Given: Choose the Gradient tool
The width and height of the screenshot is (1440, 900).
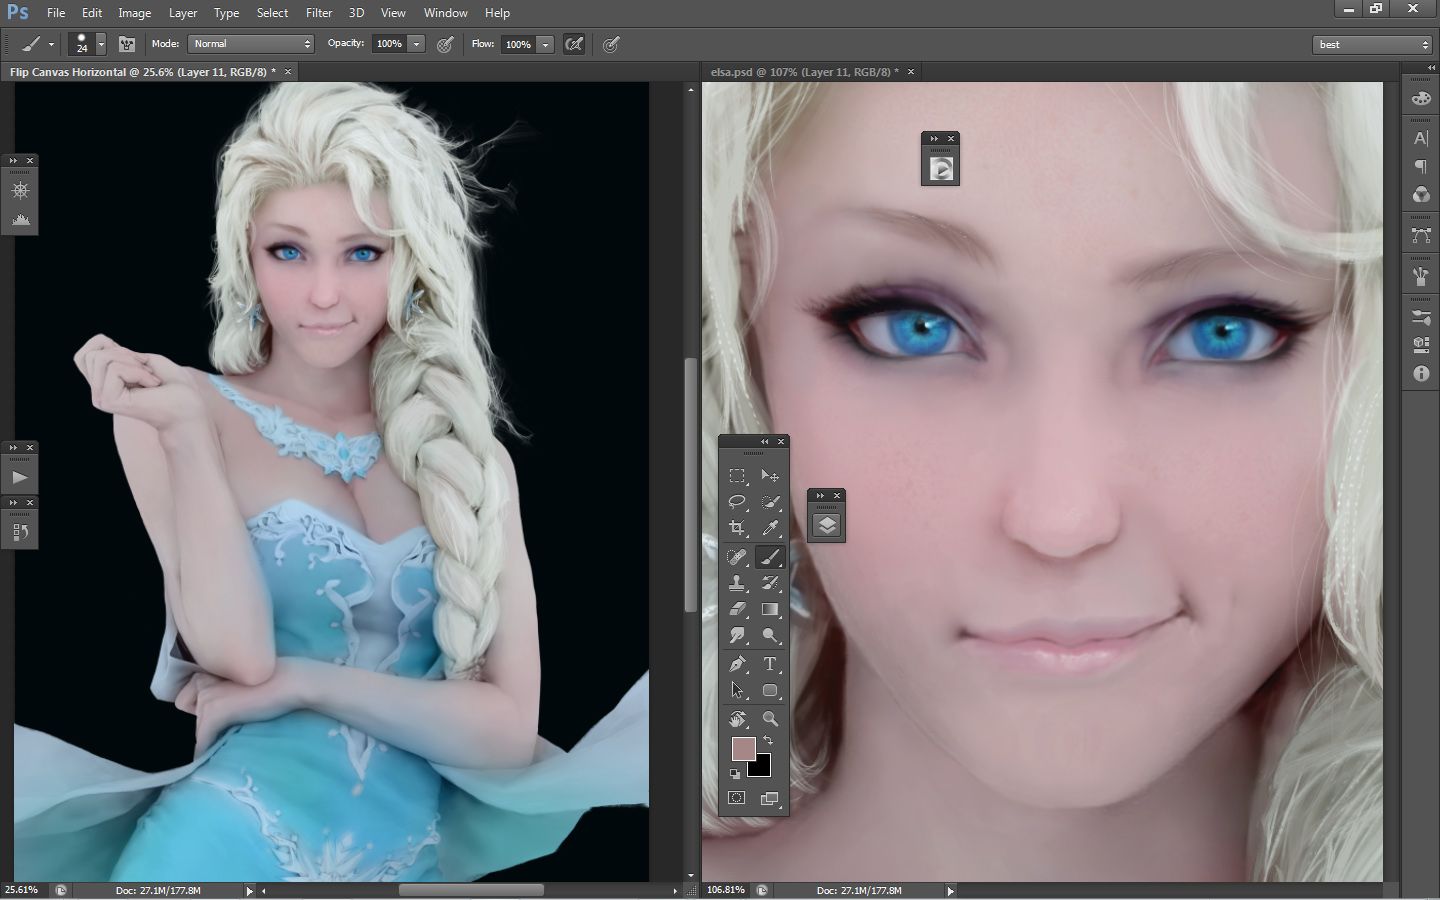Looking at the screenshot, I should point(770,609).
